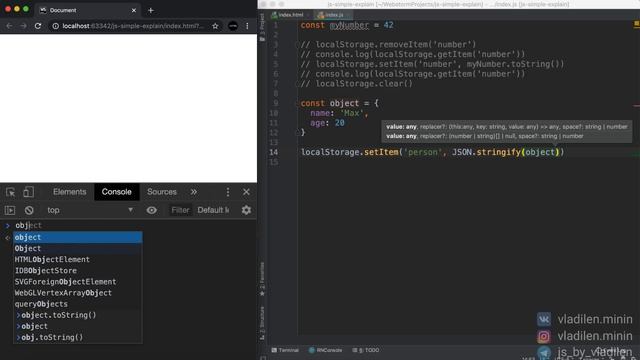Screen dimensions: 640x360
Task: Bookmark this page with the star
Action: (x=215, y=26)
